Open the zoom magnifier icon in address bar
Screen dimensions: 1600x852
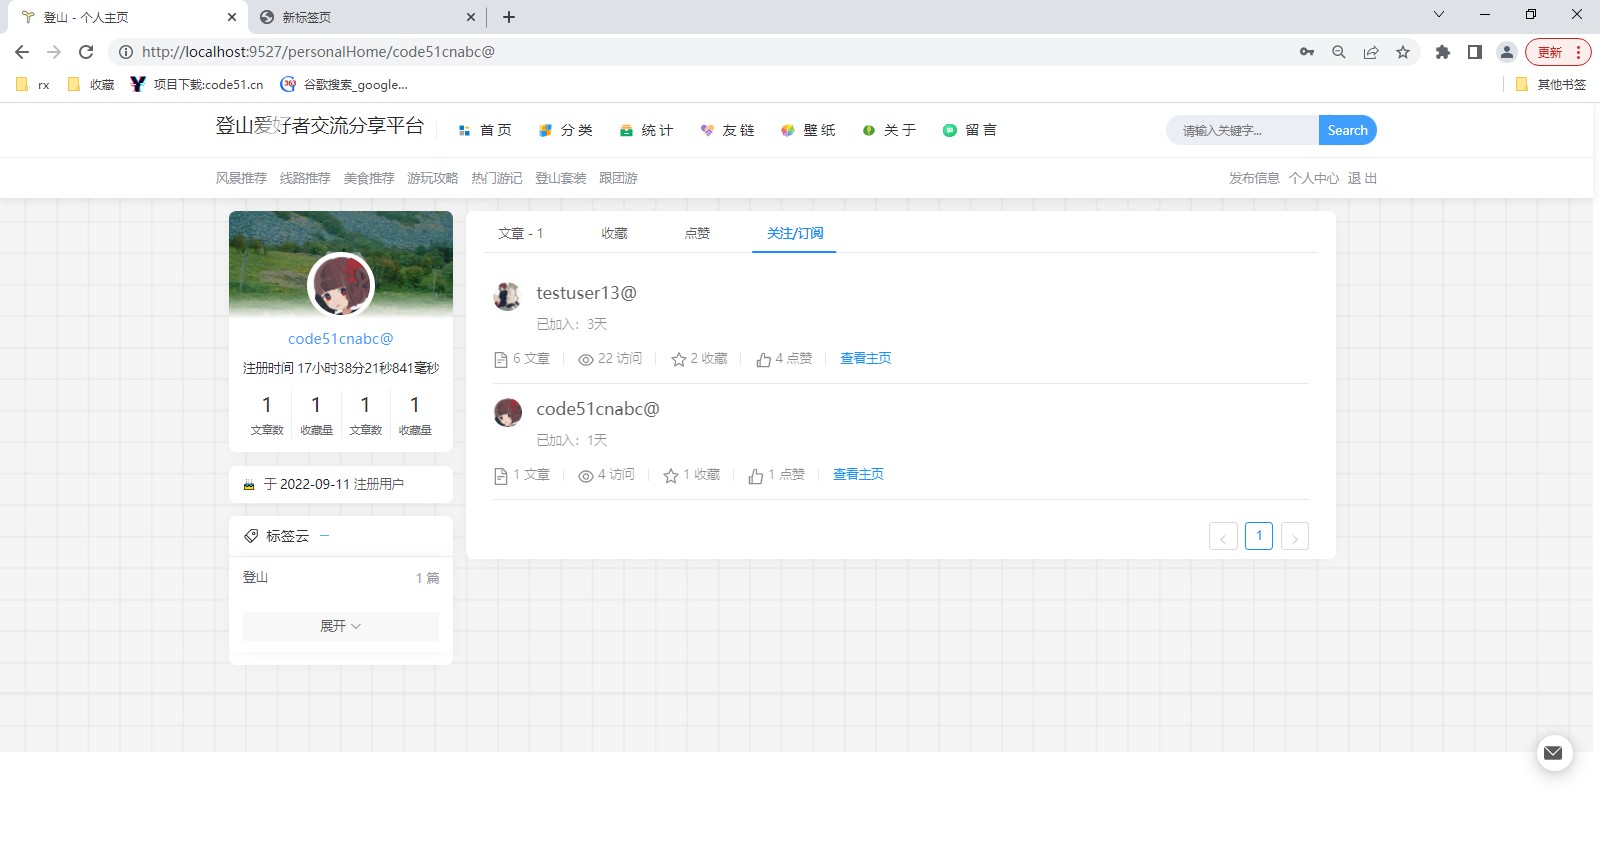[x=1339, y=52]
